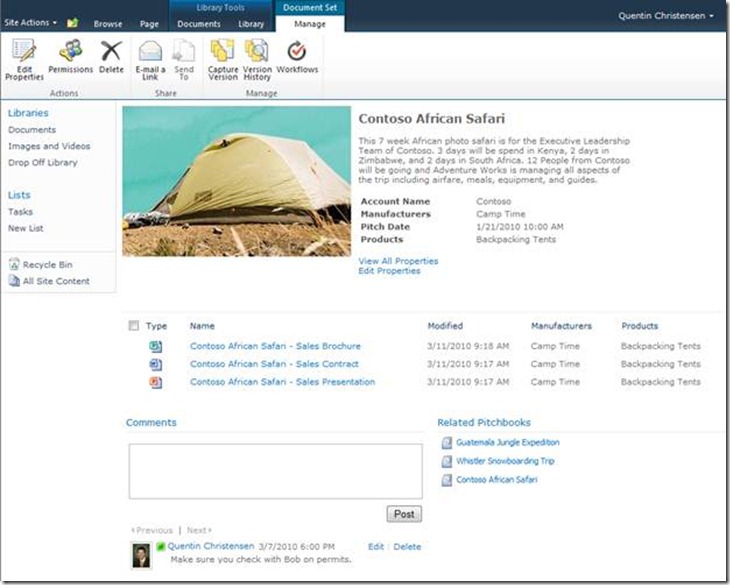Click Edit Properties link below Products
The height and width of the screenshot is (585, 730).
point(389,271)
